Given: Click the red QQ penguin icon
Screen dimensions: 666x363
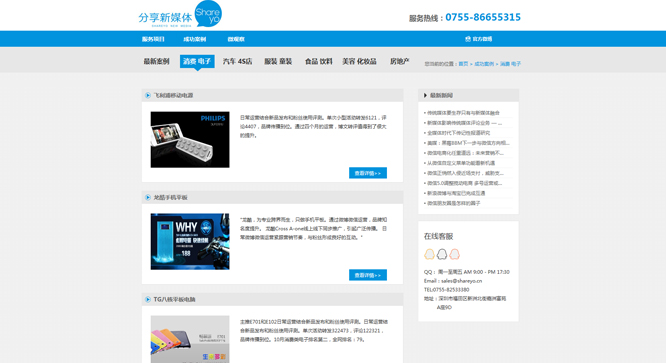Looking at the screenshot, I should coord(454,254).
